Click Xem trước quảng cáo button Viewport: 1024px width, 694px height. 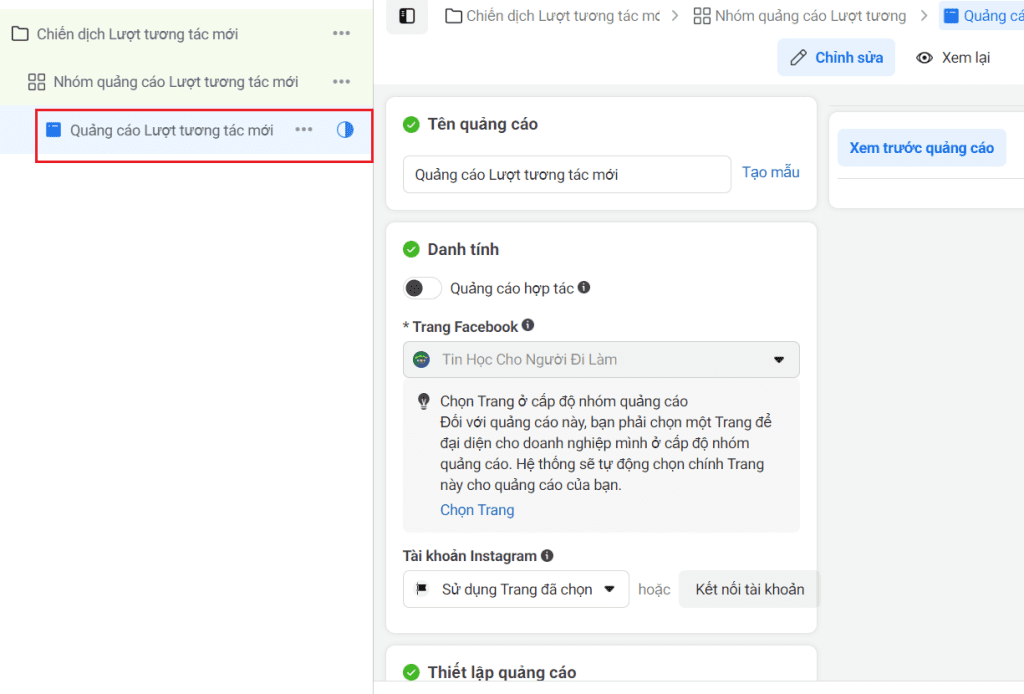point(921,148)
